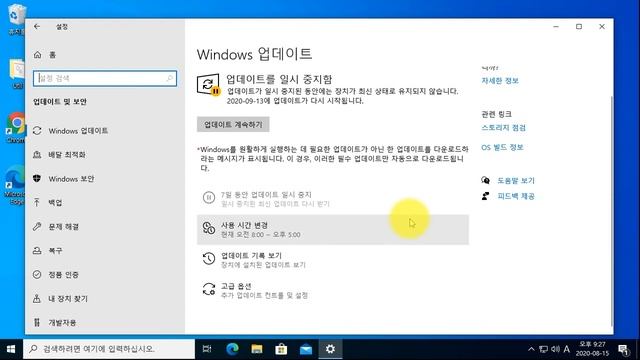Click the IME language indicator A
640x360 pixels.
point(567,349)
